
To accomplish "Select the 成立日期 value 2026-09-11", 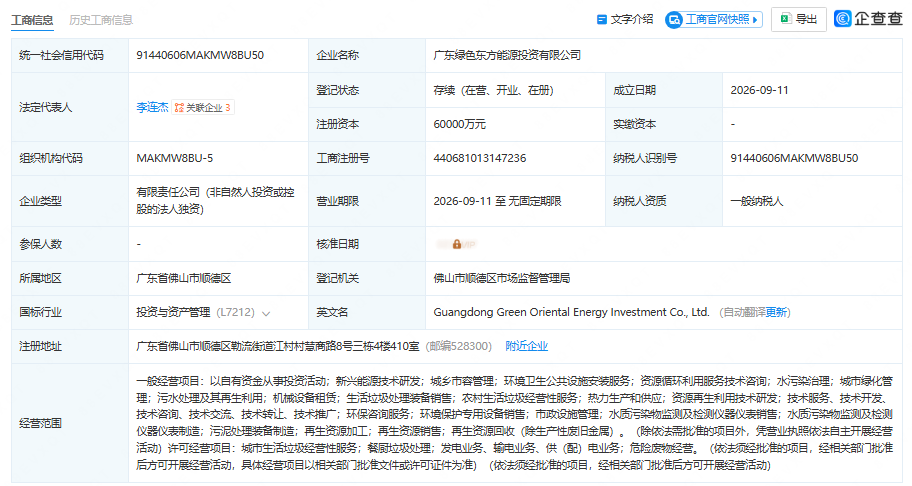I will [x=759, y=90].
